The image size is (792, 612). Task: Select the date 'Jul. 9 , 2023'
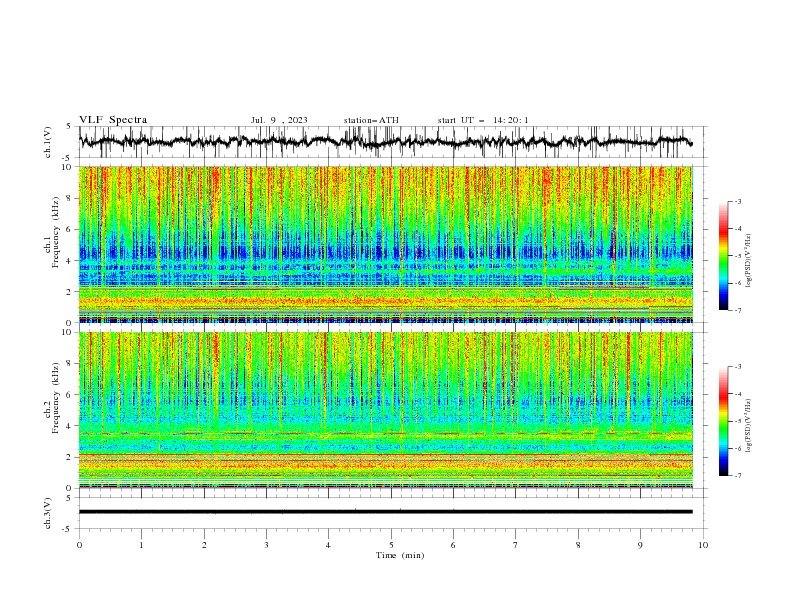click(x=279, y=120)
